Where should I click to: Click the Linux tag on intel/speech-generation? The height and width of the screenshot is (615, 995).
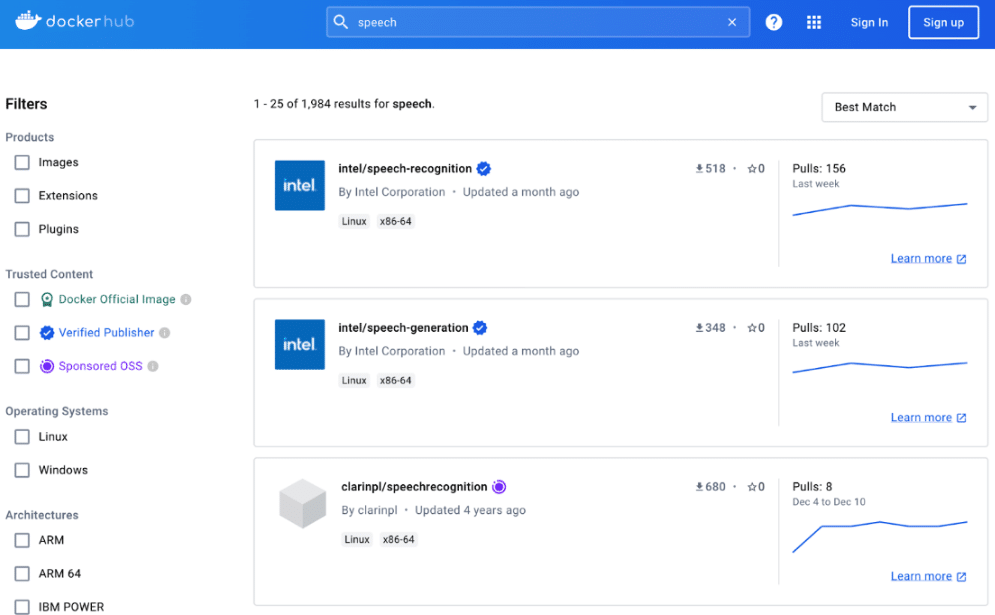[354, 381]
